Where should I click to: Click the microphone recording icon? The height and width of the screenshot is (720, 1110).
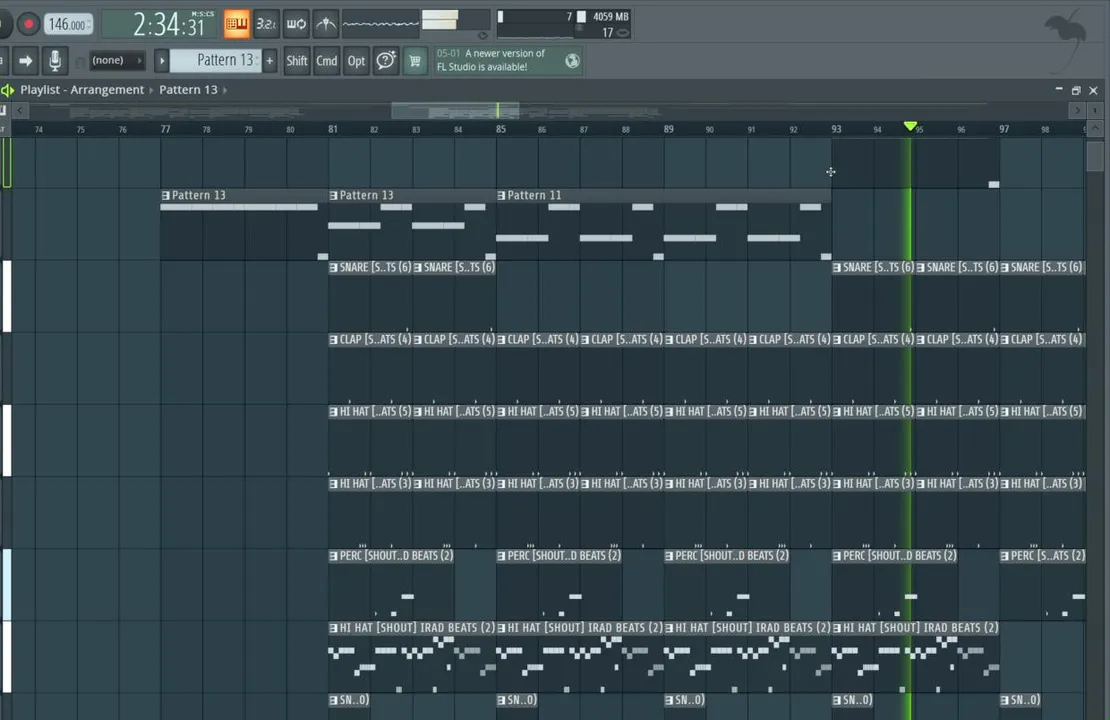click(55, 61)
